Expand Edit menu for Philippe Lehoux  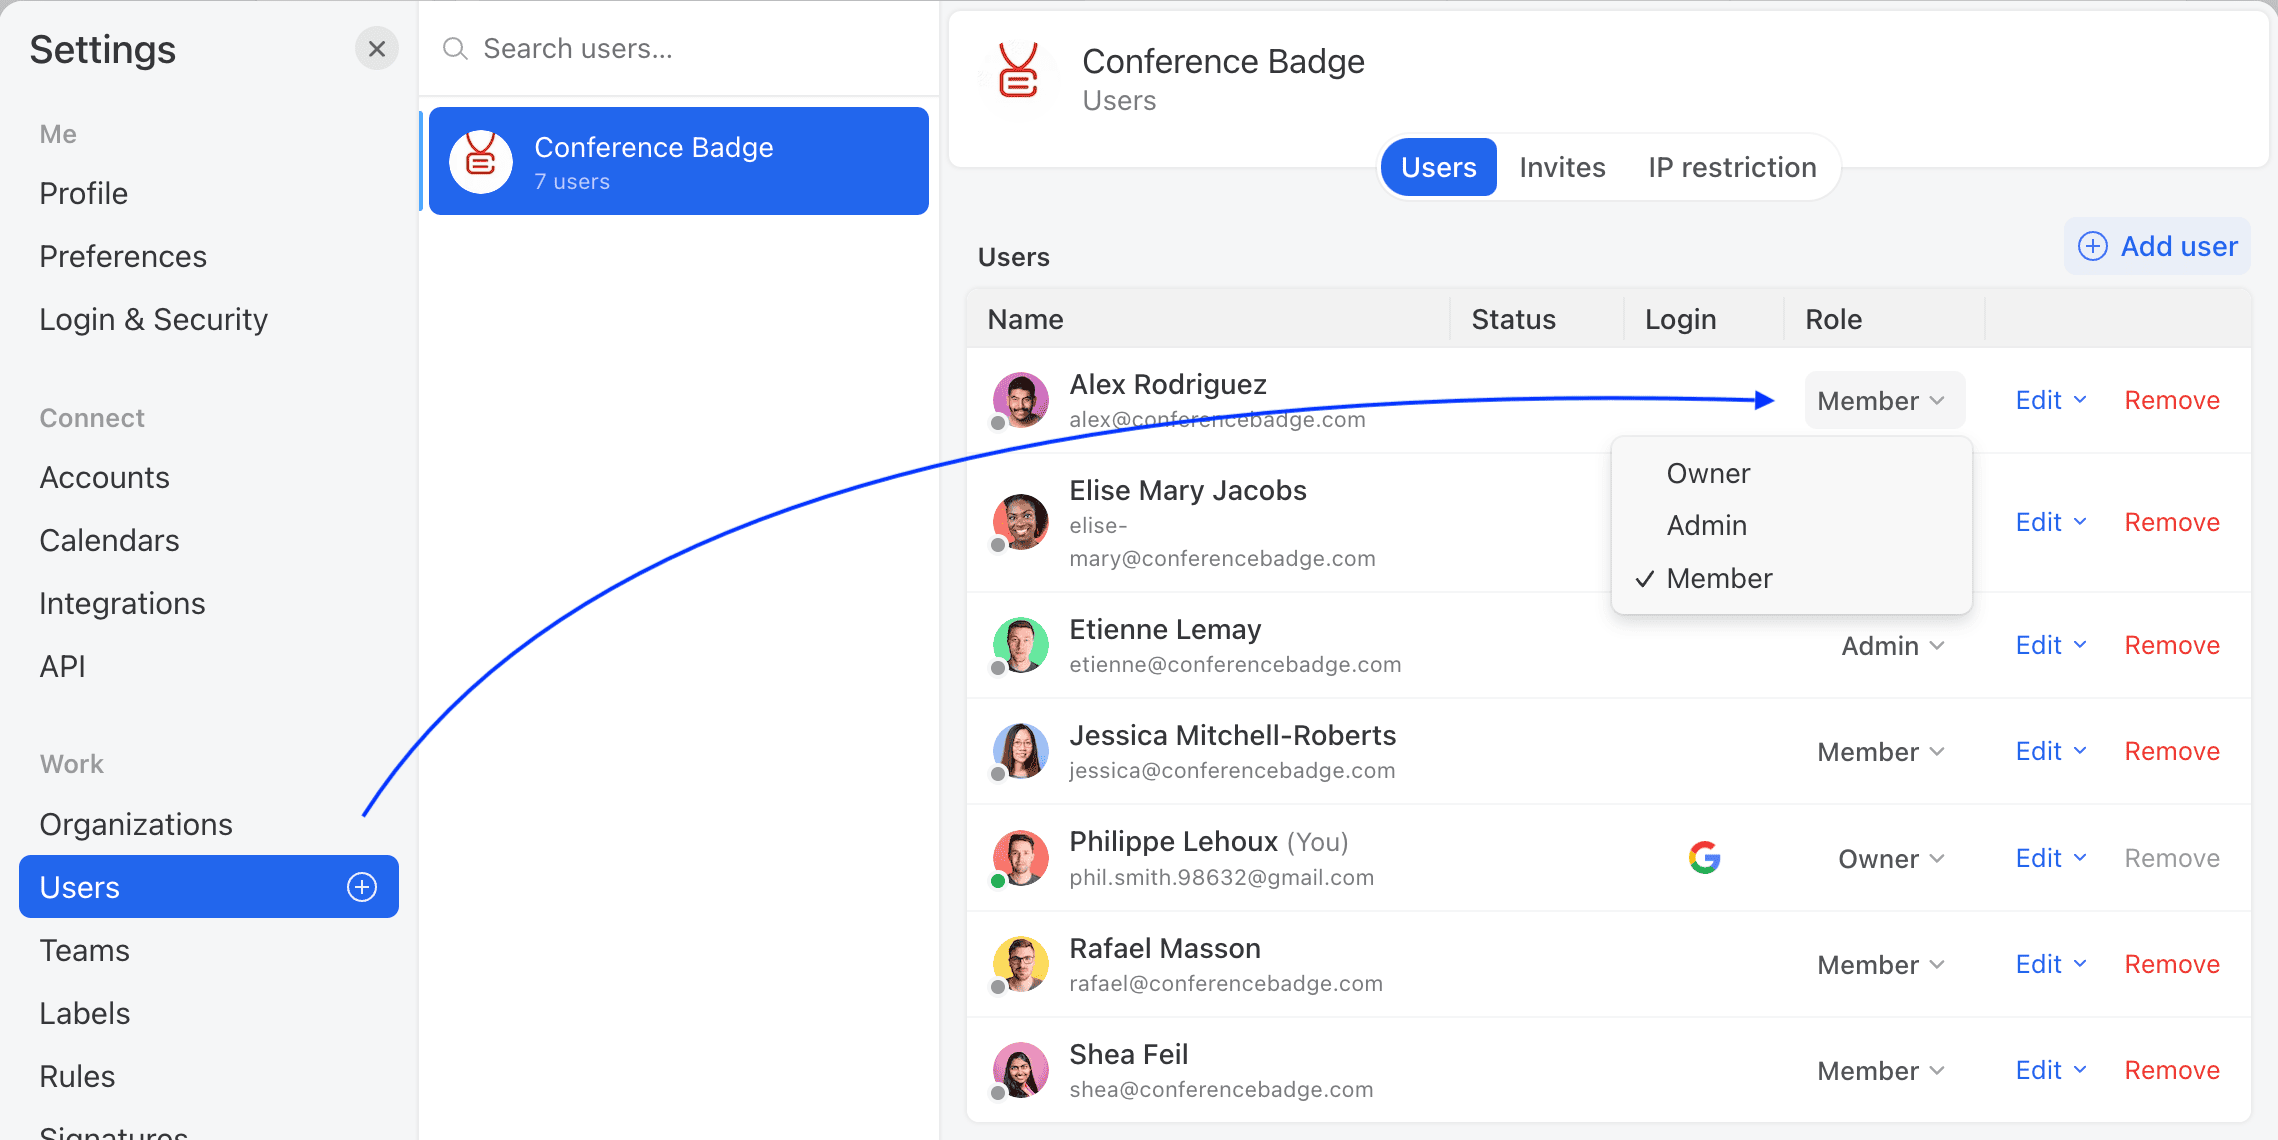tap(2051, 858)
